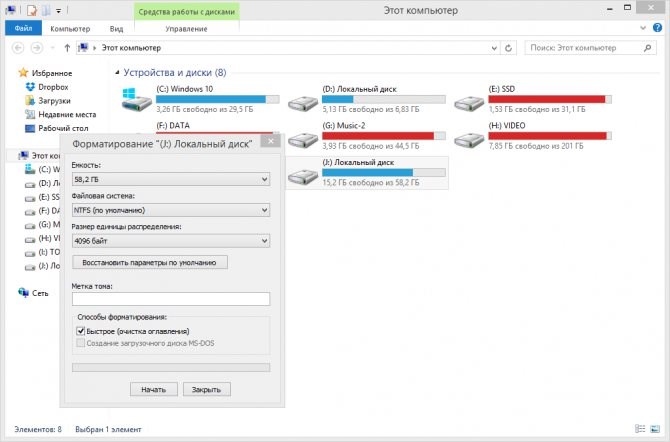The height and width of the screenshot is (442, 670).
Task: Toggle the quick format checkbox
Action: click(x=80, y=331)
